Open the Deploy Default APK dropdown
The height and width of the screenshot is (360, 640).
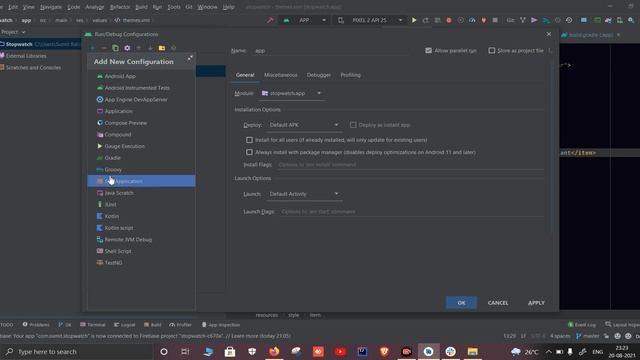click(x=304, y=125)
